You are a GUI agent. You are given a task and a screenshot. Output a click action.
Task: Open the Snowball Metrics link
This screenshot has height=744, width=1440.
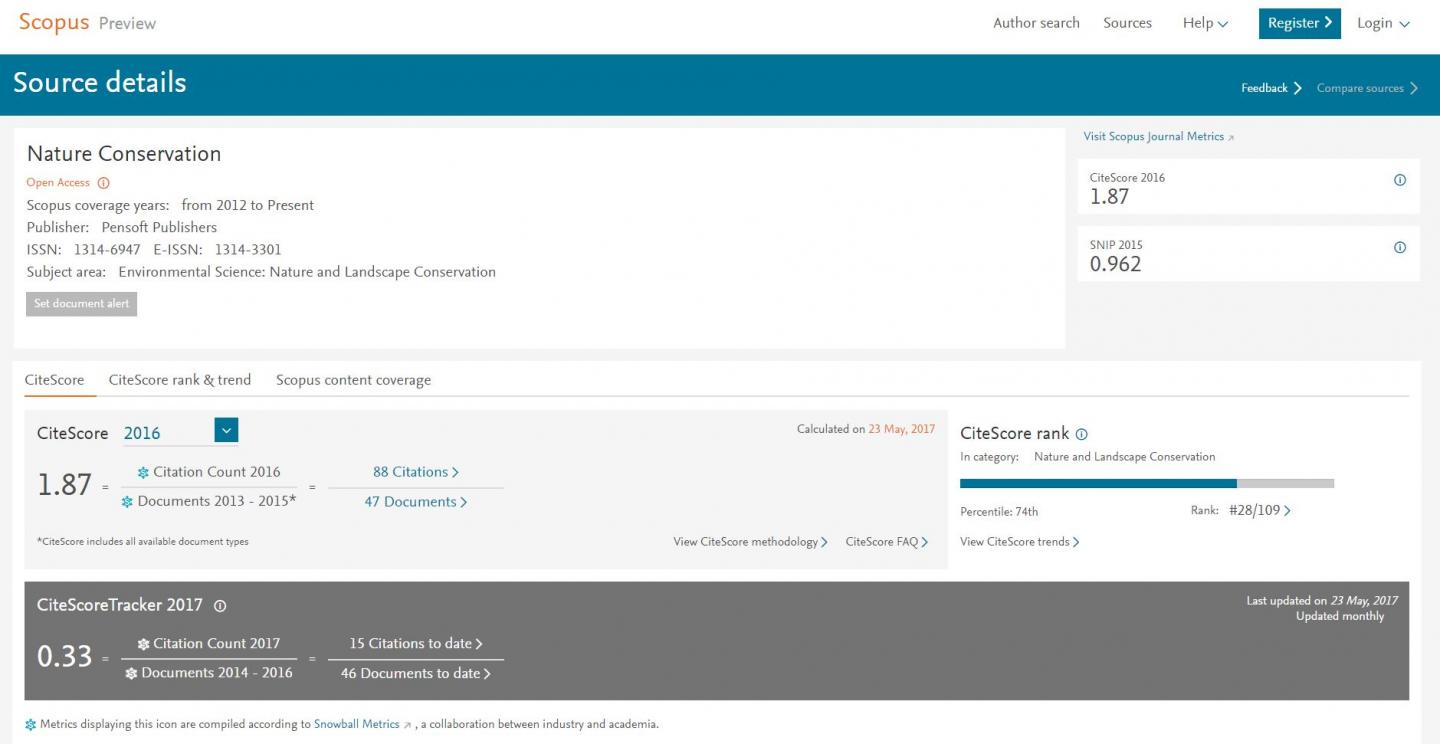[356, 724]
